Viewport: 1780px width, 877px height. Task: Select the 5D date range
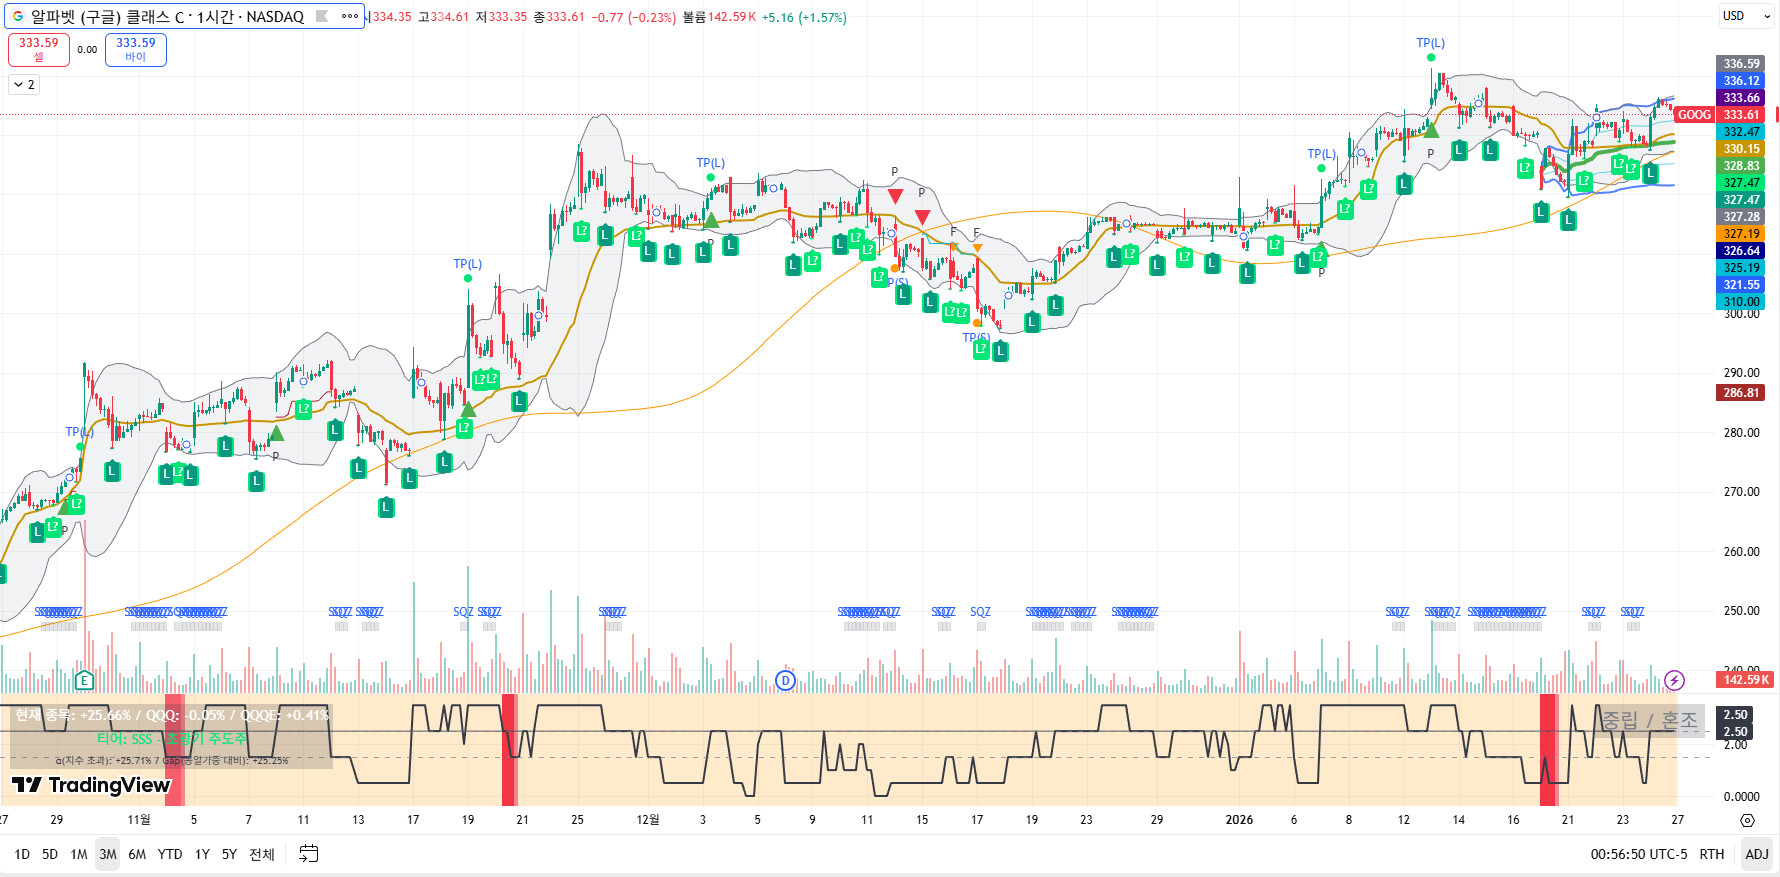[50, 854]
